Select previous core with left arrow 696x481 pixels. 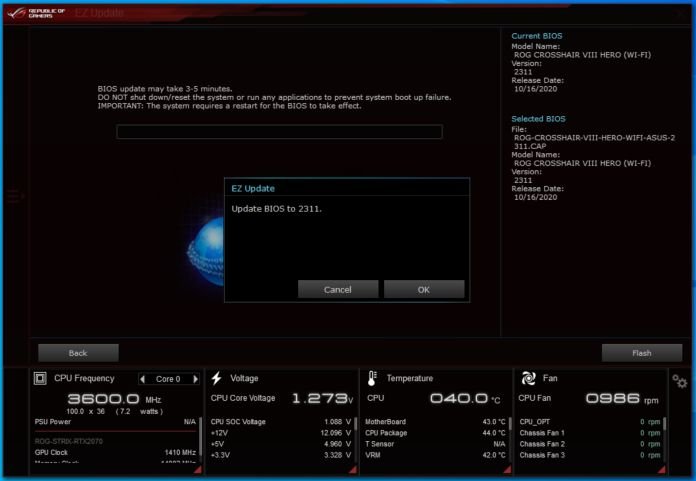click(142, 379)
